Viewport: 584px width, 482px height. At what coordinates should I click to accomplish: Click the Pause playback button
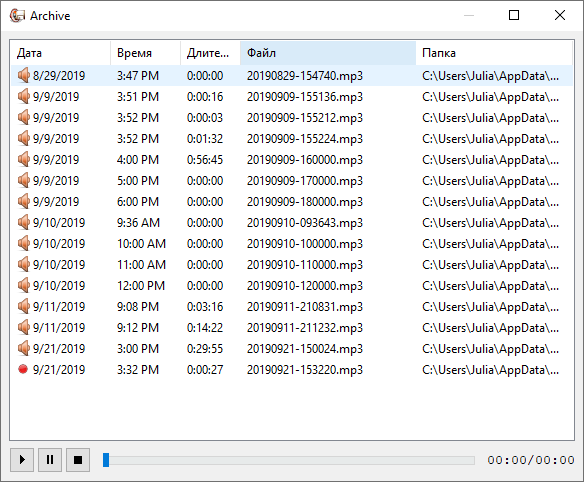[x=50, y=460]
